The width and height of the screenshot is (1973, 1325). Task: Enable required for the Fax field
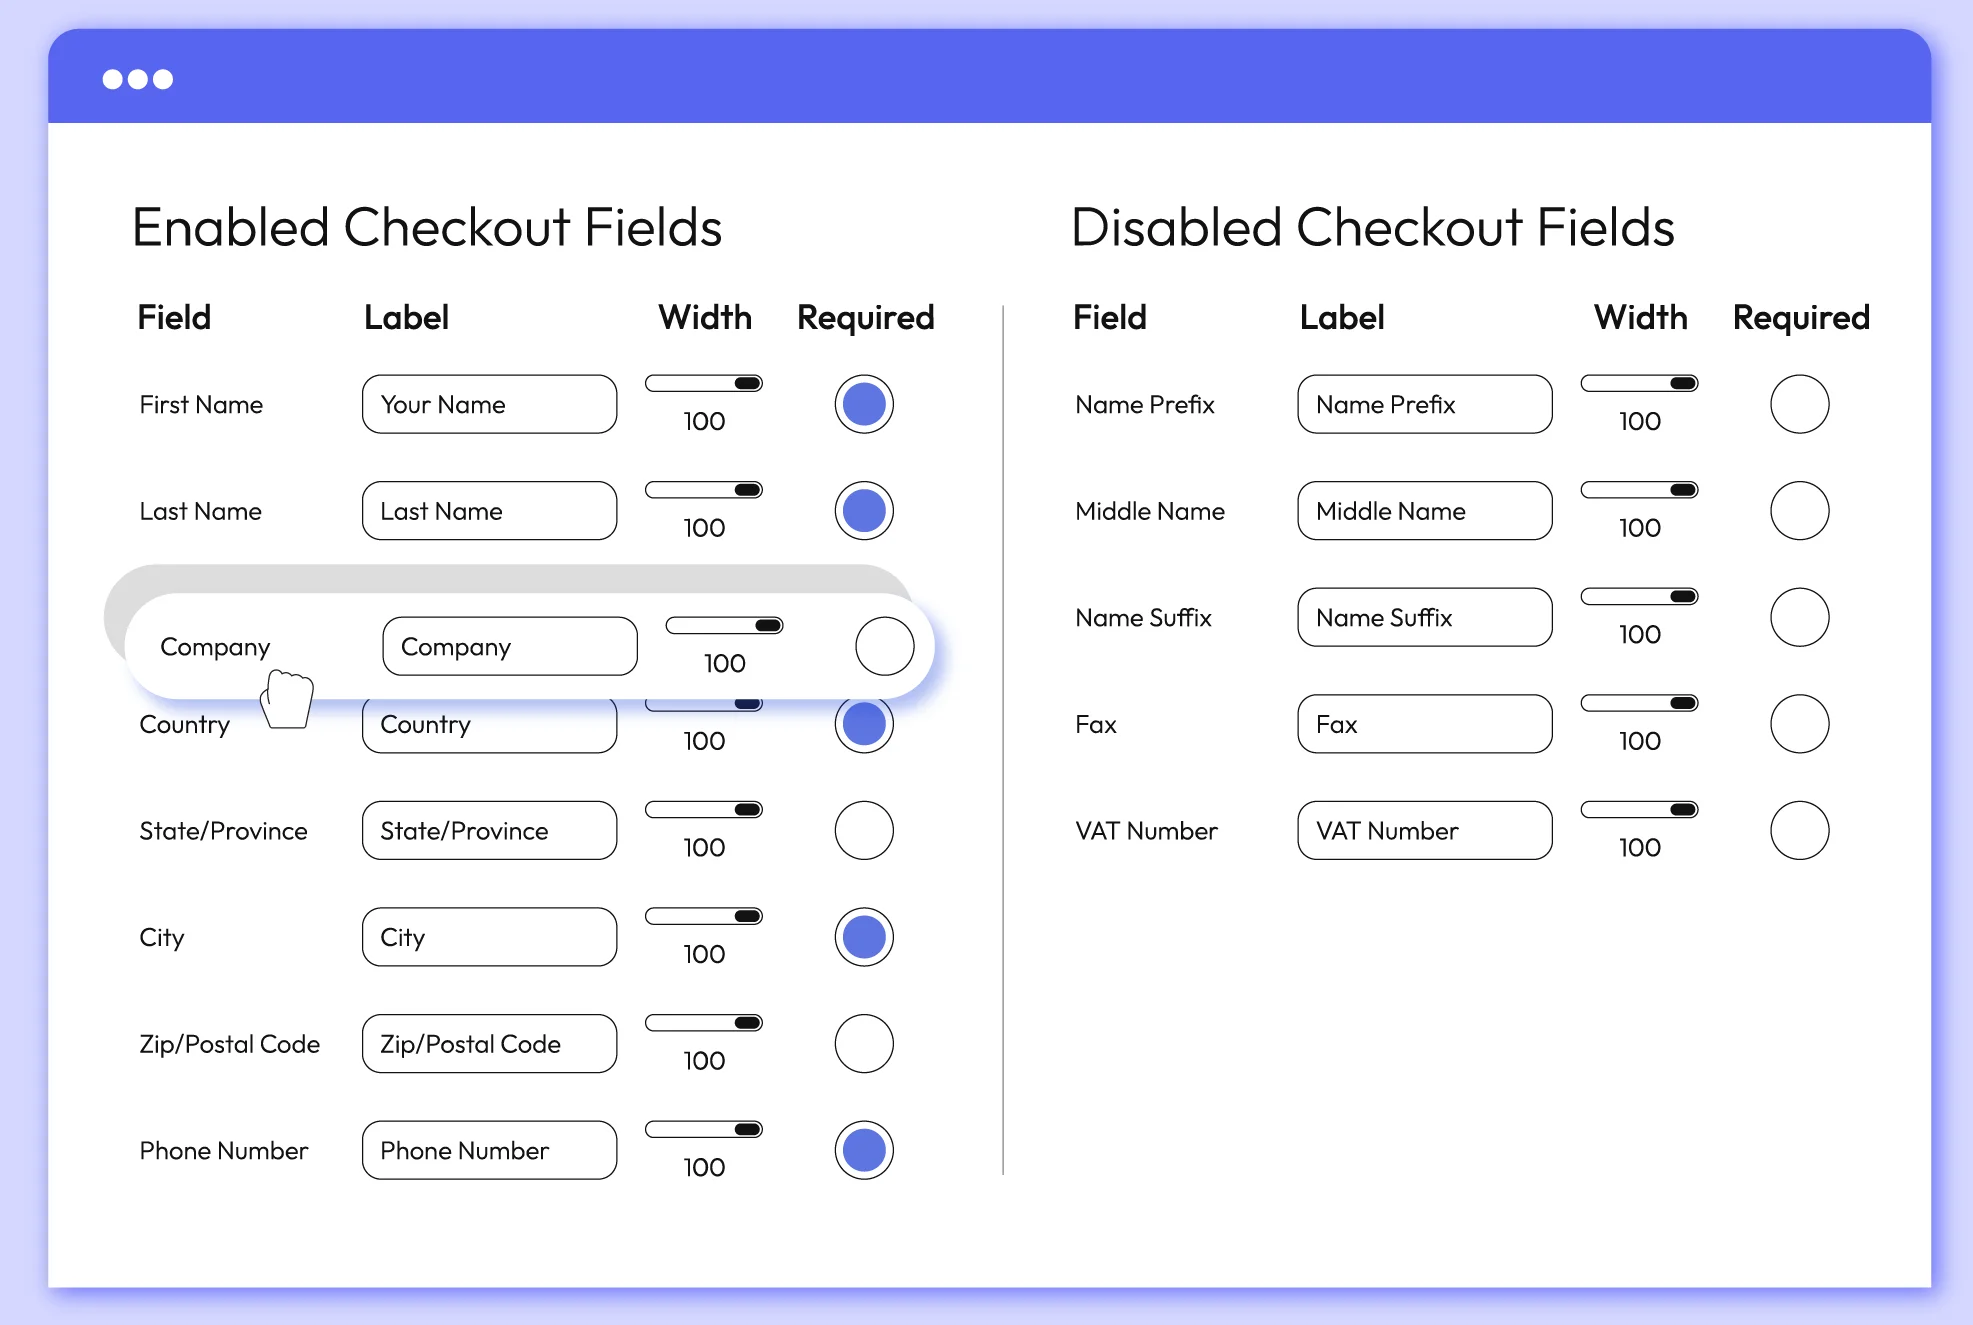(x=1799, y=724)
